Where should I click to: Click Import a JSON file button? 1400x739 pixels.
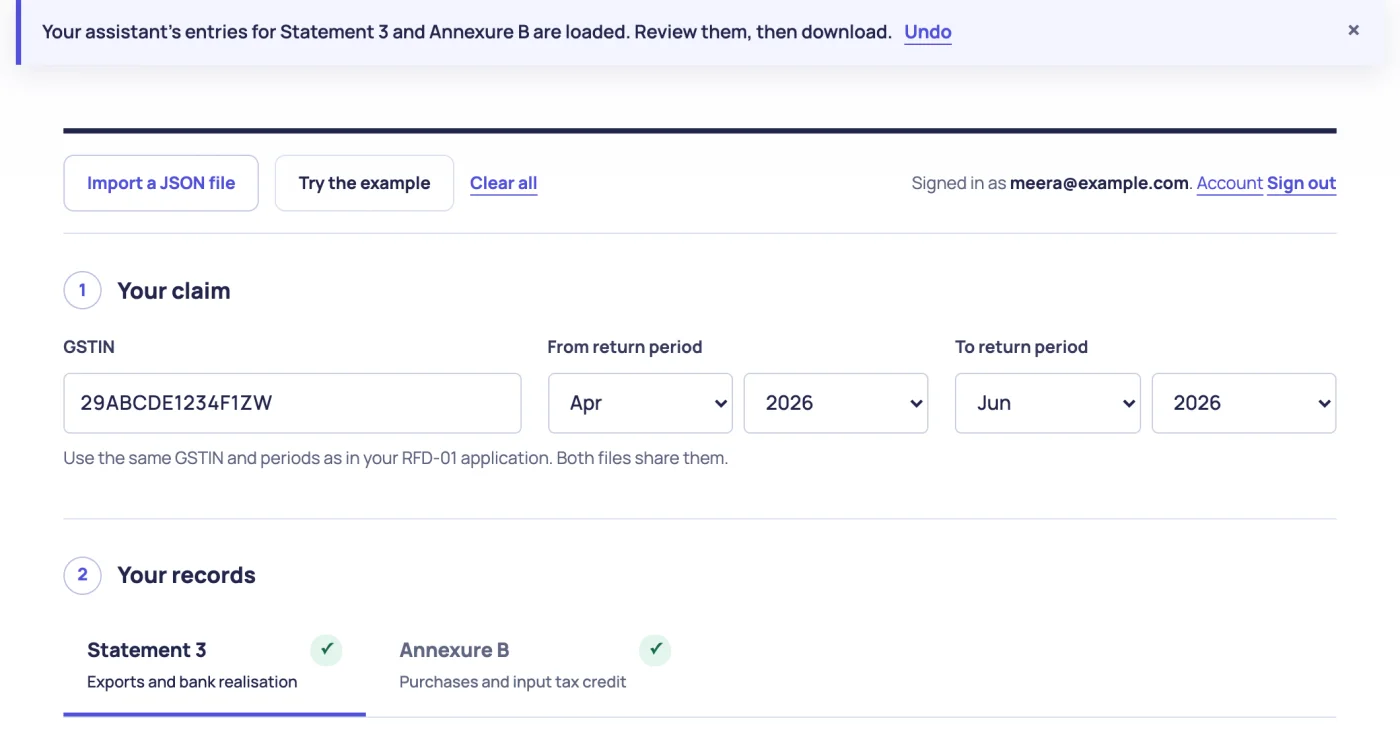161,183
